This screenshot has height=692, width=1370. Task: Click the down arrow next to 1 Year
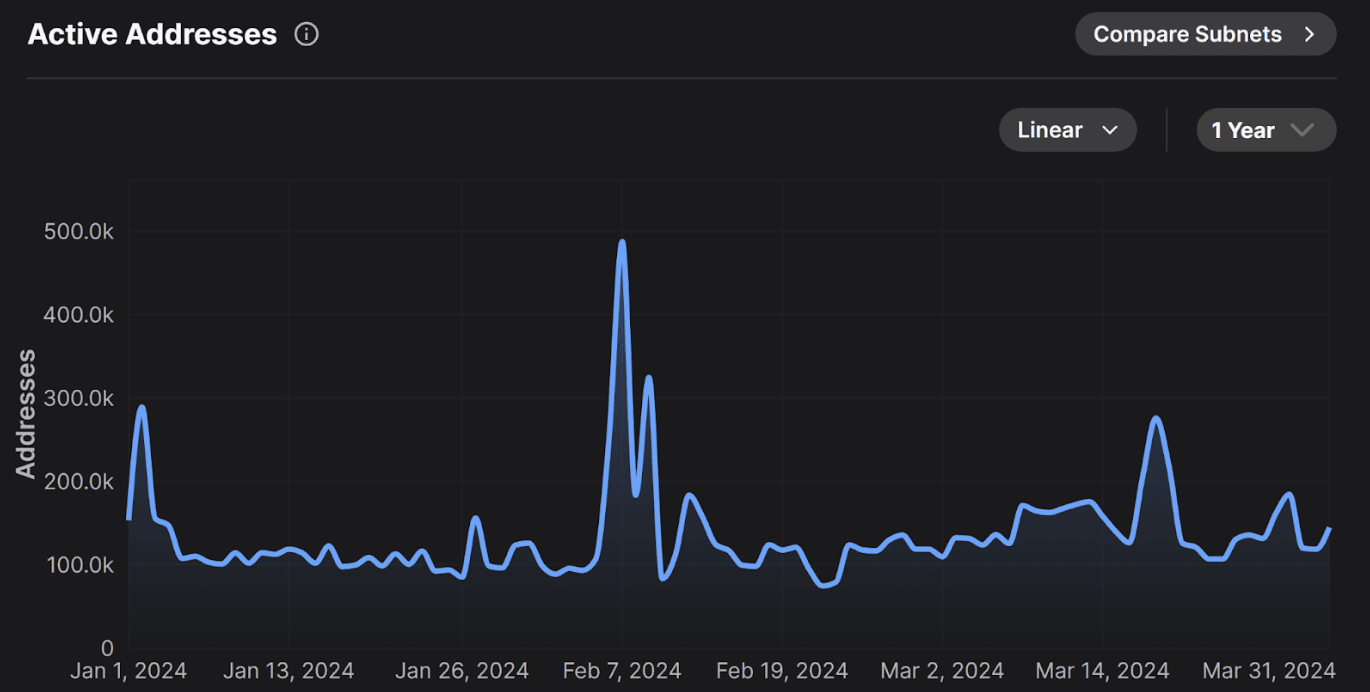click(x=1302, y=130)
